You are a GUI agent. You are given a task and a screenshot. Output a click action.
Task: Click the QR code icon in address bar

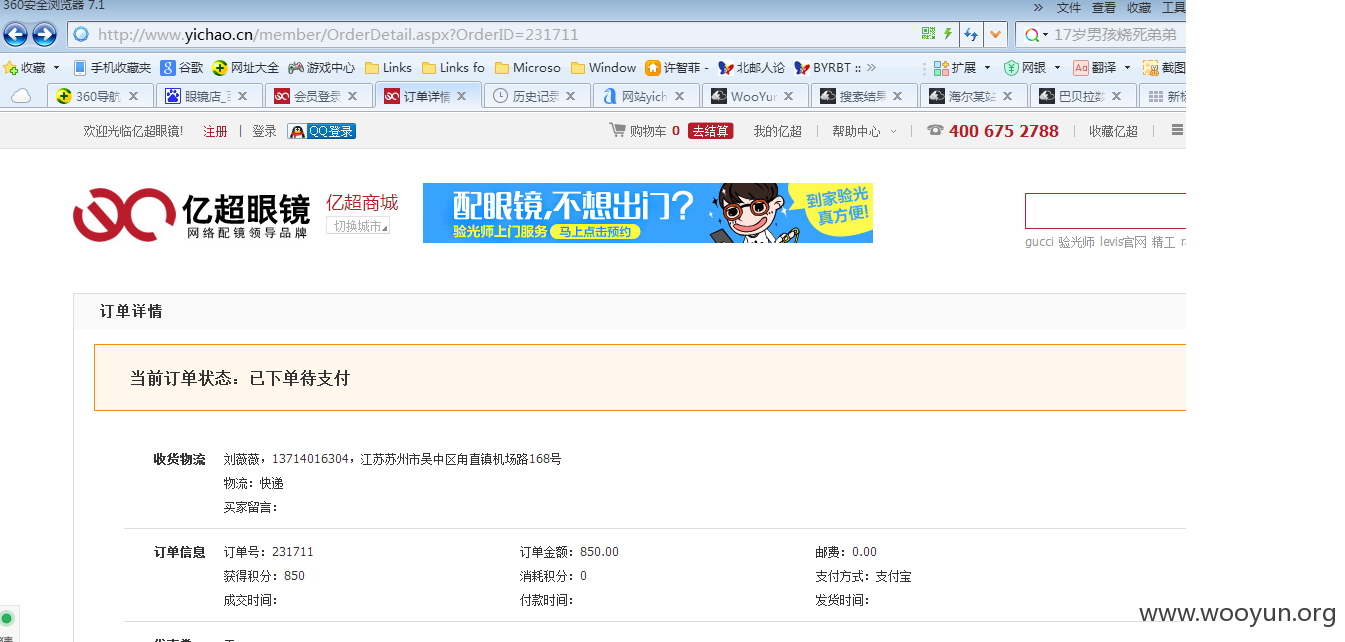point(928,34)
